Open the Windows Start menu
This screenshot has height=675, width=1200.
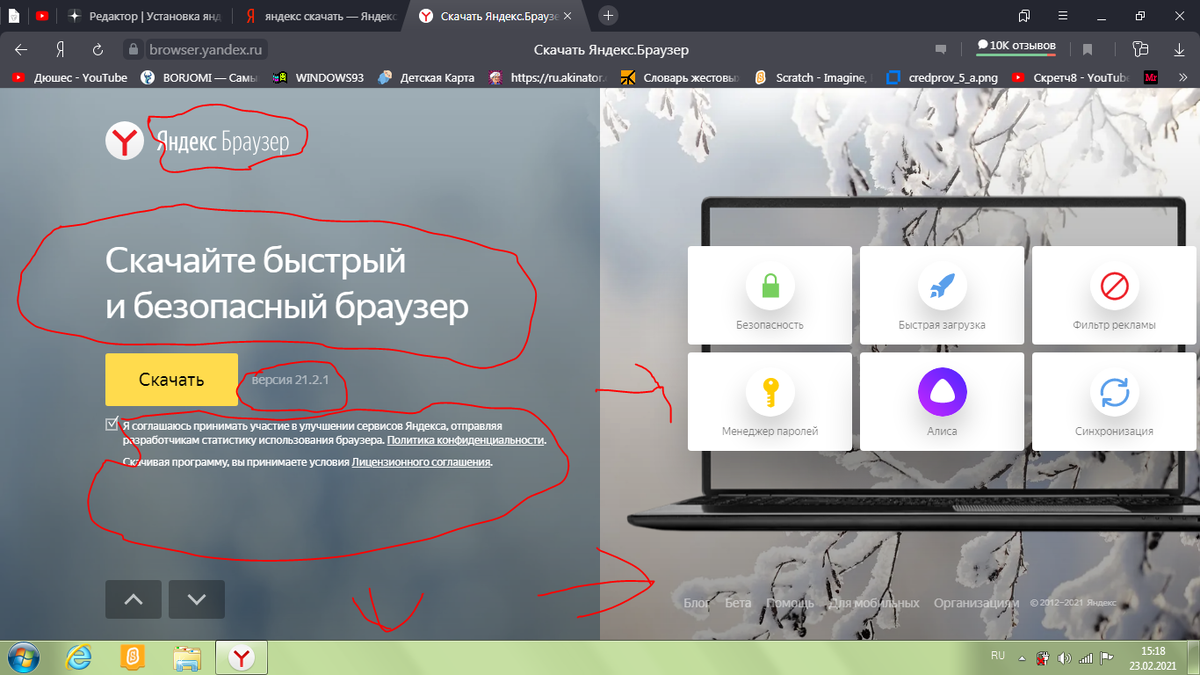pyautogui.click(x=22, y=658)
